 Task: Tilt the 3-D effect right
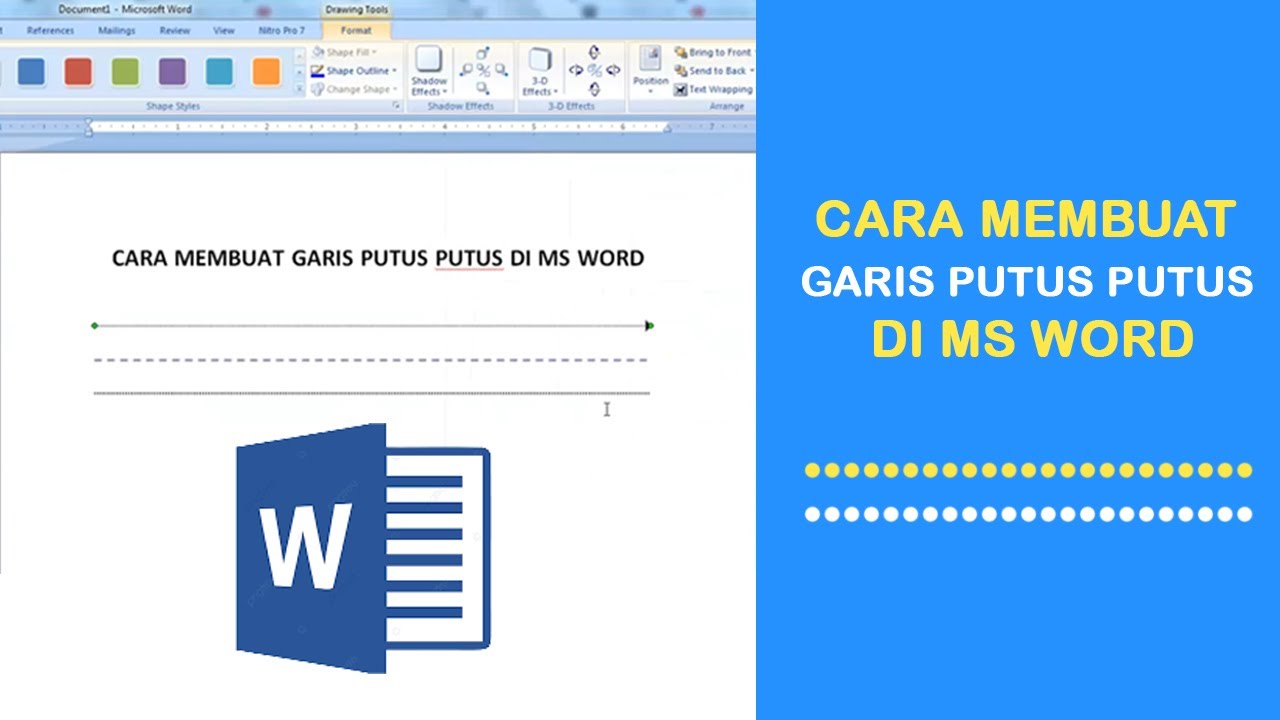612,70
